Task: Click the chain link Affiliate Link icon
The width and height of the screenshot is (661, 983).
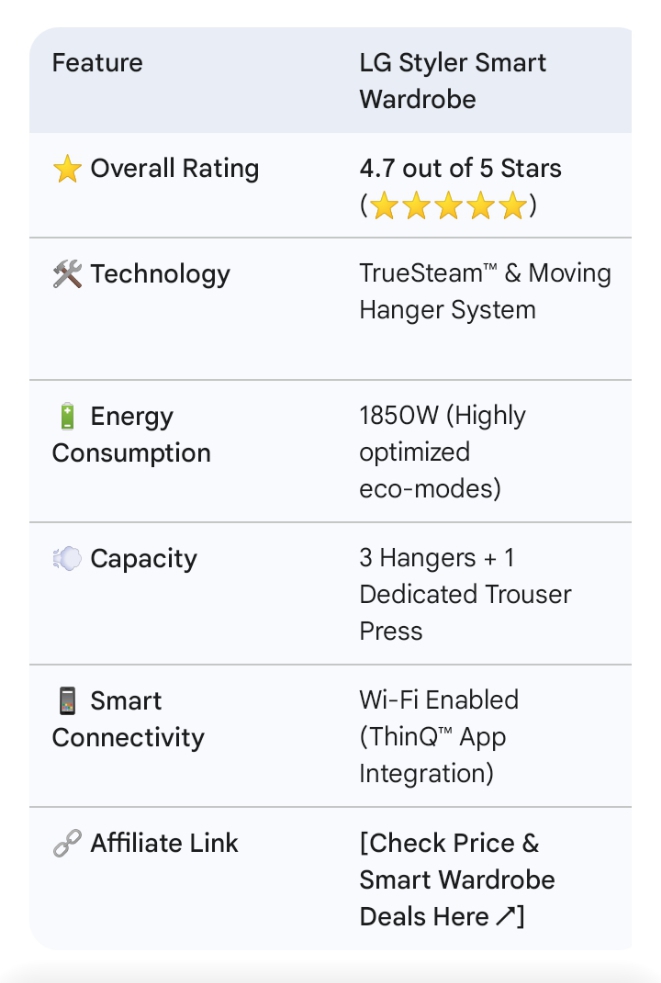Action: pos(67,843)
